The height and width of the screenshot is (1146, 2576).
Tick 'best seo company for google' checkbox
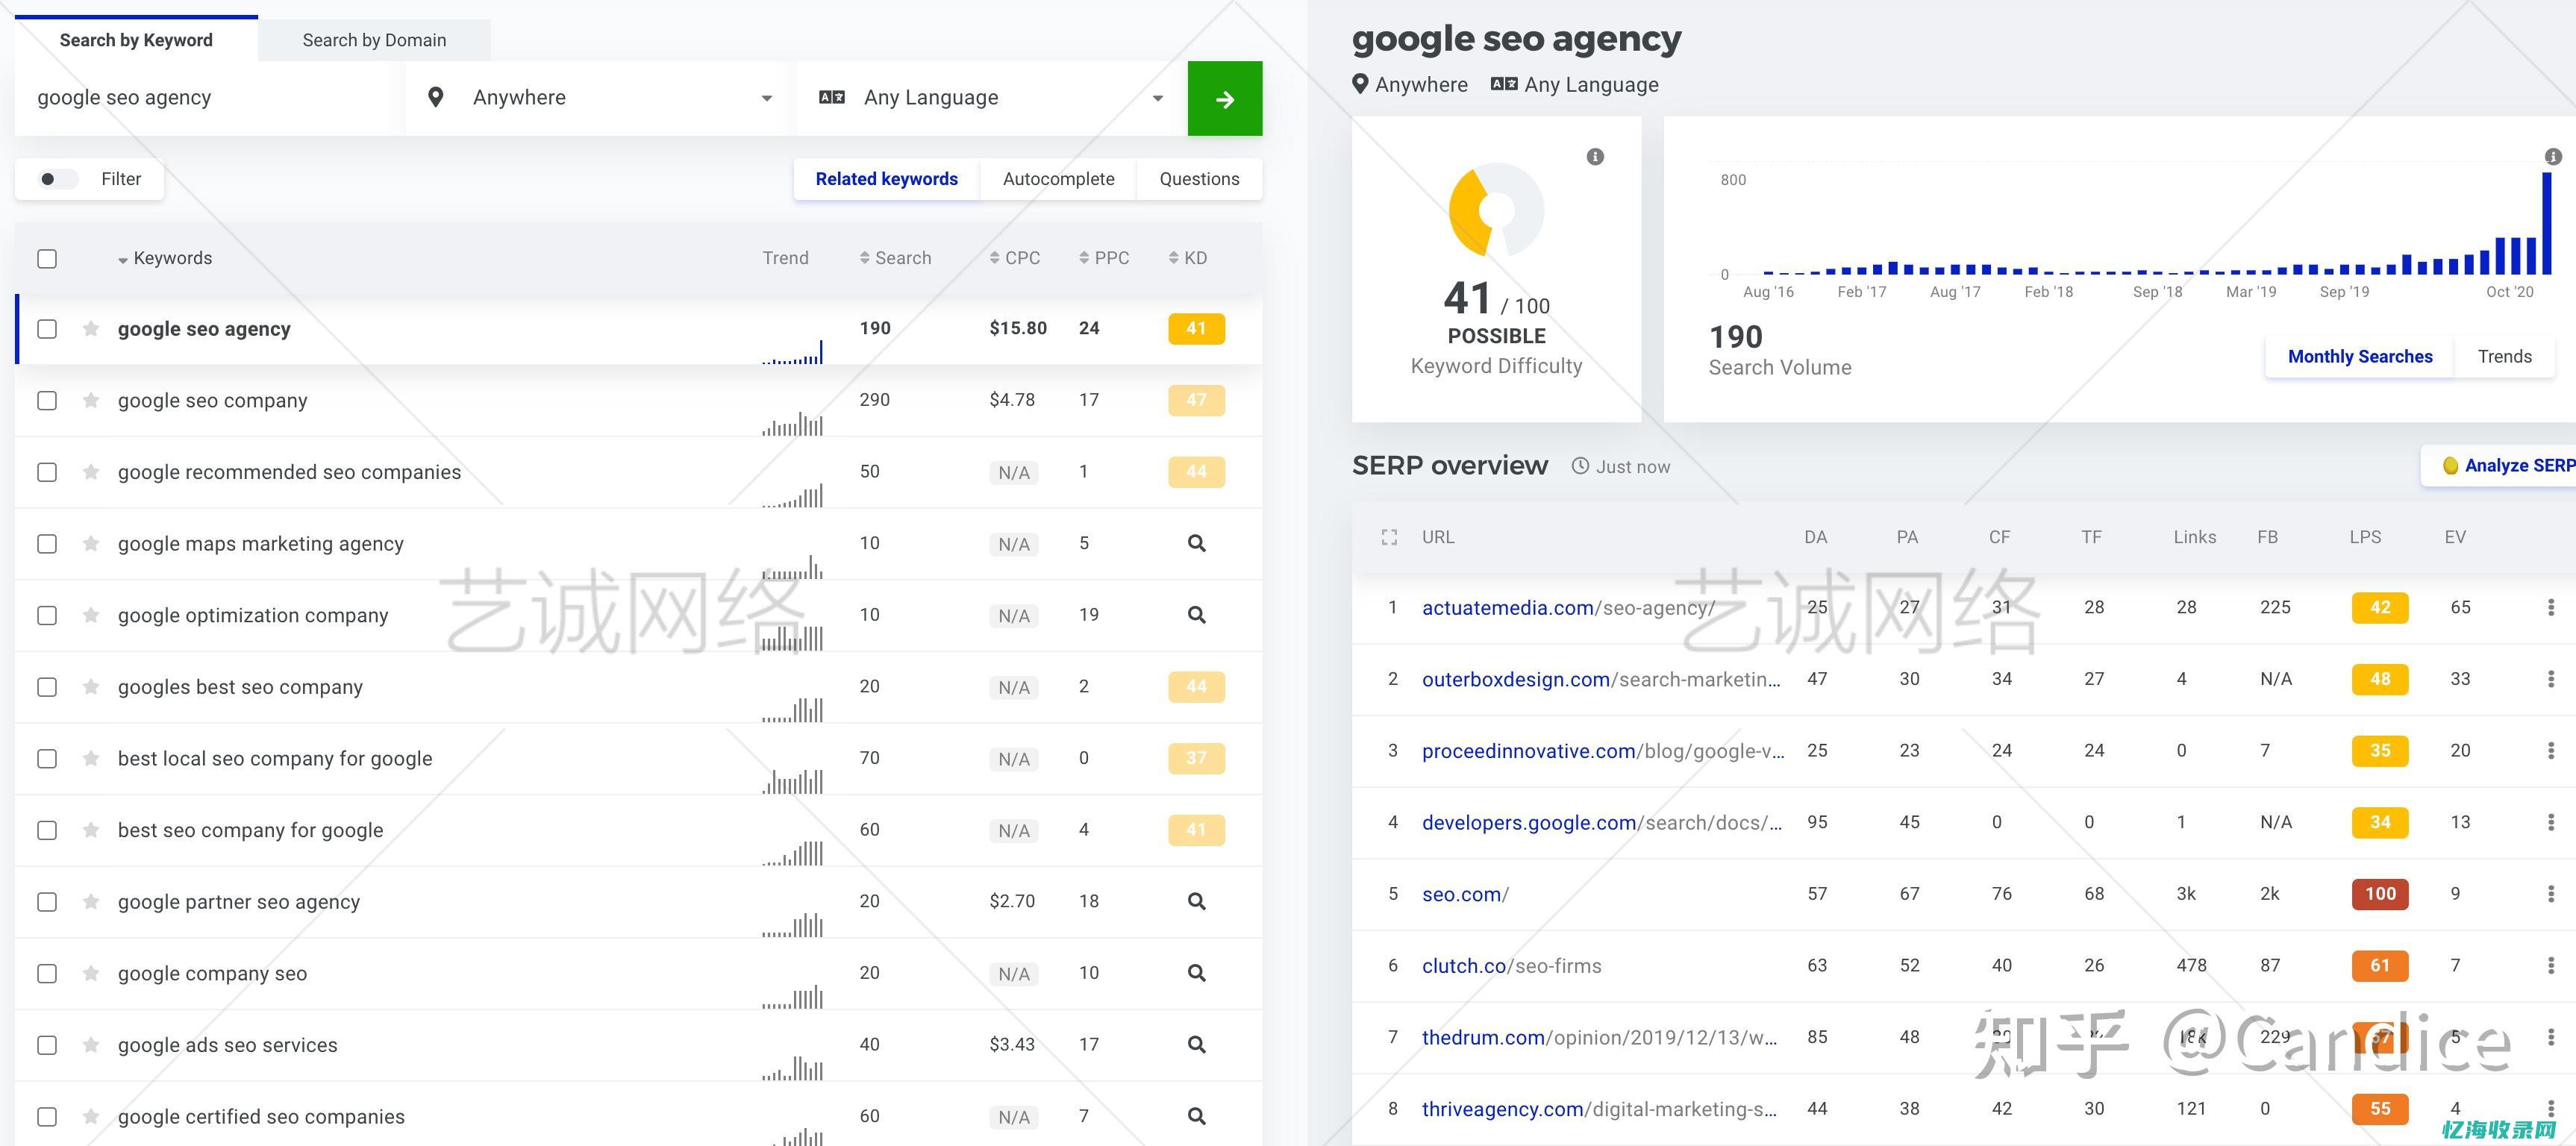[47, 831]
